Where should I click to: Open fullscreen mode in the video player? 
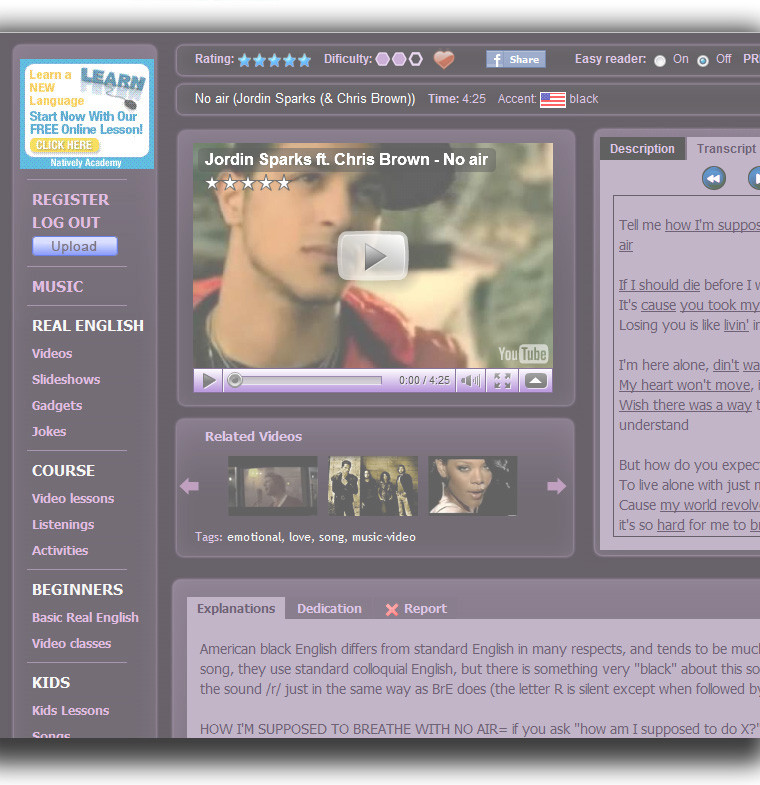point(502,380)
